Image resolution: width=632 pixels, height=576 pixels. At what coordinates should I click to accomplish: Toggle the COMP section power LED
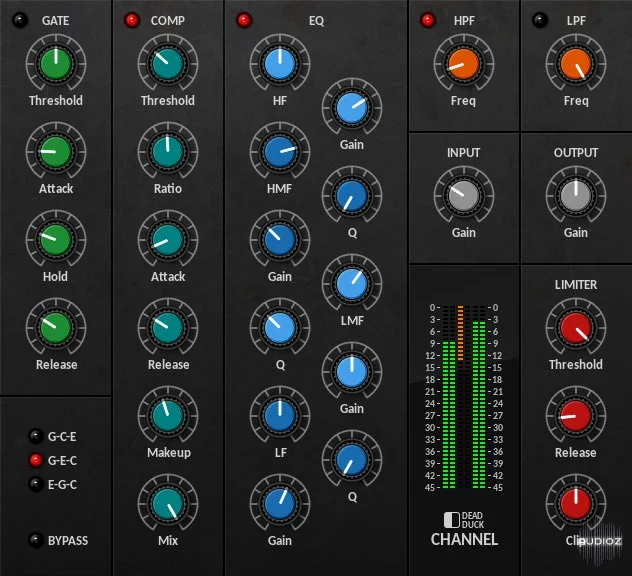(132, 20)
